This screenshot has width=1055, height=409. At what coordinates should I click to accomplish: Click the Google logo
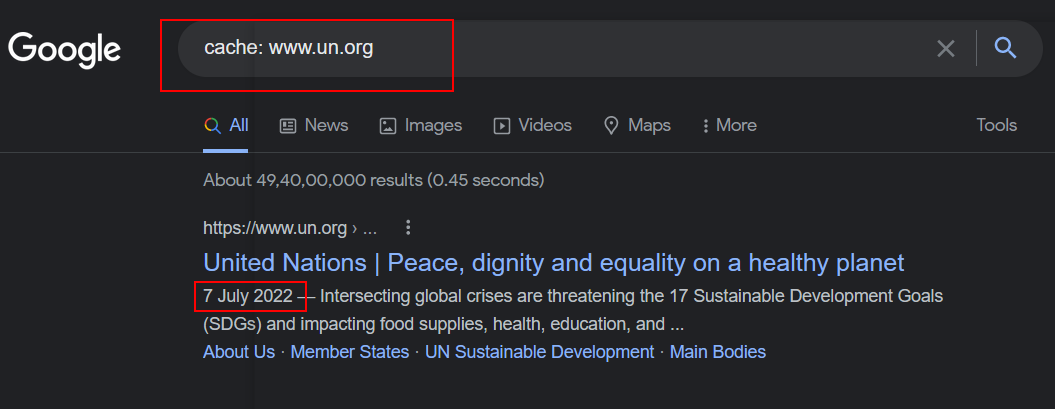pos(65,50)
